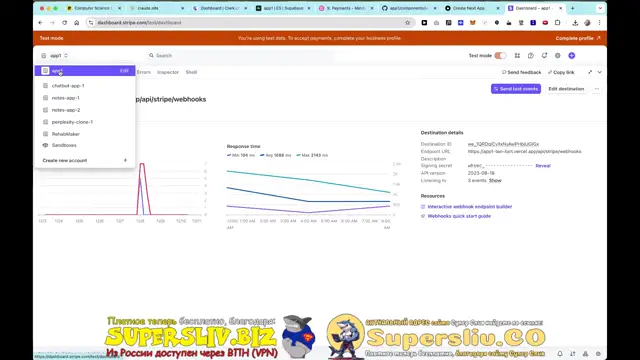Open a new browser tab
Viewport: 640px width, 360px height.
[x=572, y=8]
